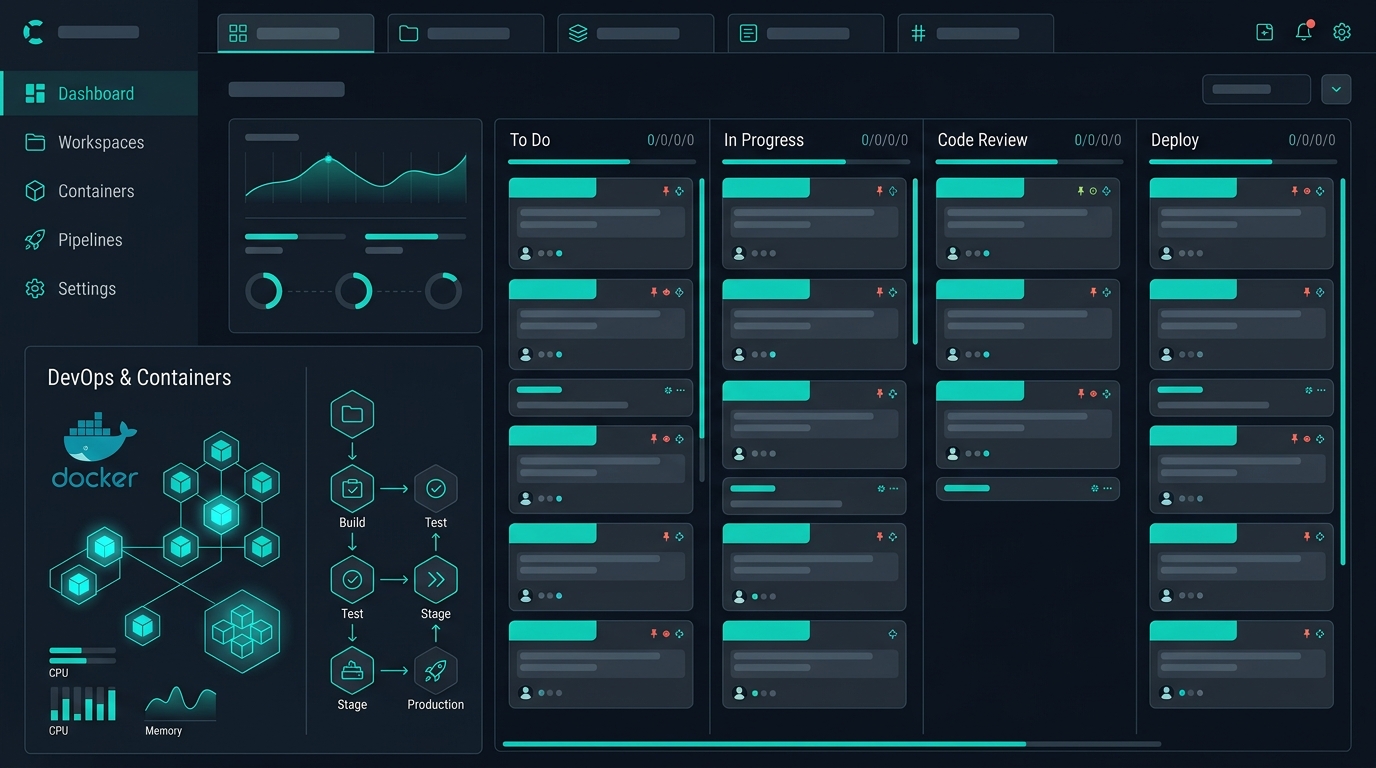Viewport: 1376px width, 768px height.
Task: Click the 0/0/0/0 counter beside Code Review
Action: 1098,140
